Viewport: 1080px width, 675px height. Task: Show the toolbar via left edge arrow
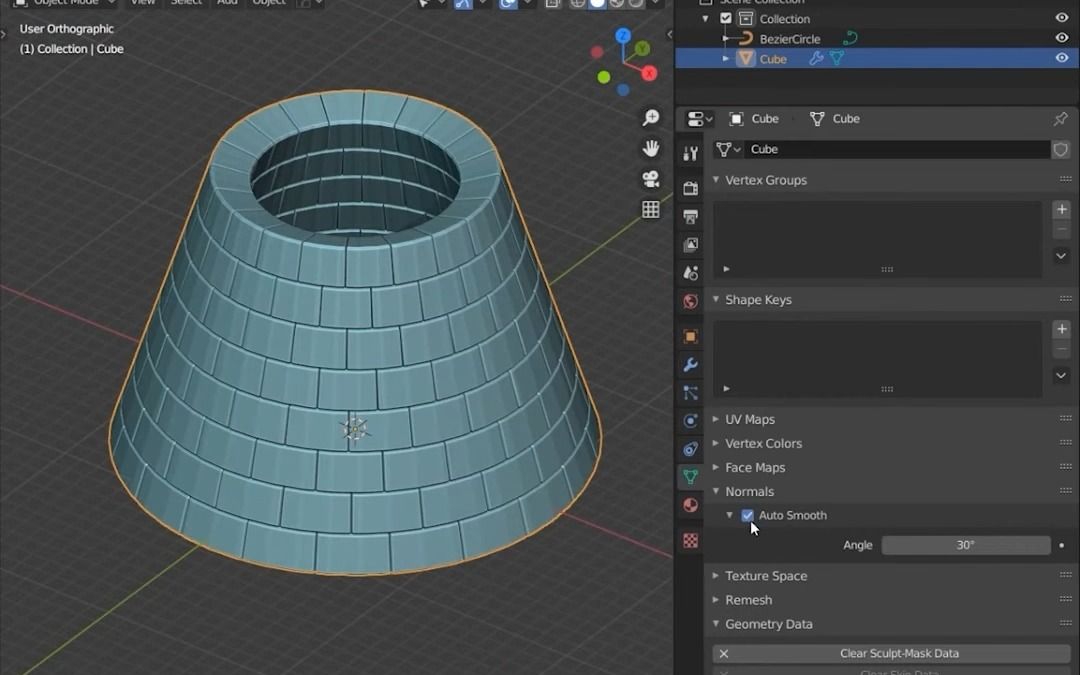3,33
